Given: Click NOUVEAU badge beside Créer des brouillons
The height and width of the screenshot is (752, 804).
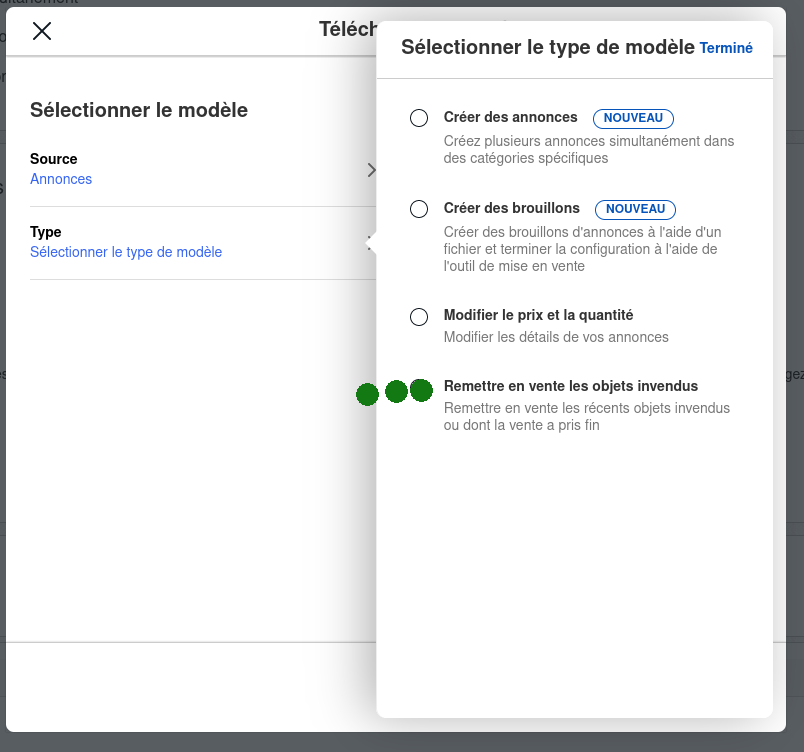Looking at the screenshot, I should [x=635, y=209].
